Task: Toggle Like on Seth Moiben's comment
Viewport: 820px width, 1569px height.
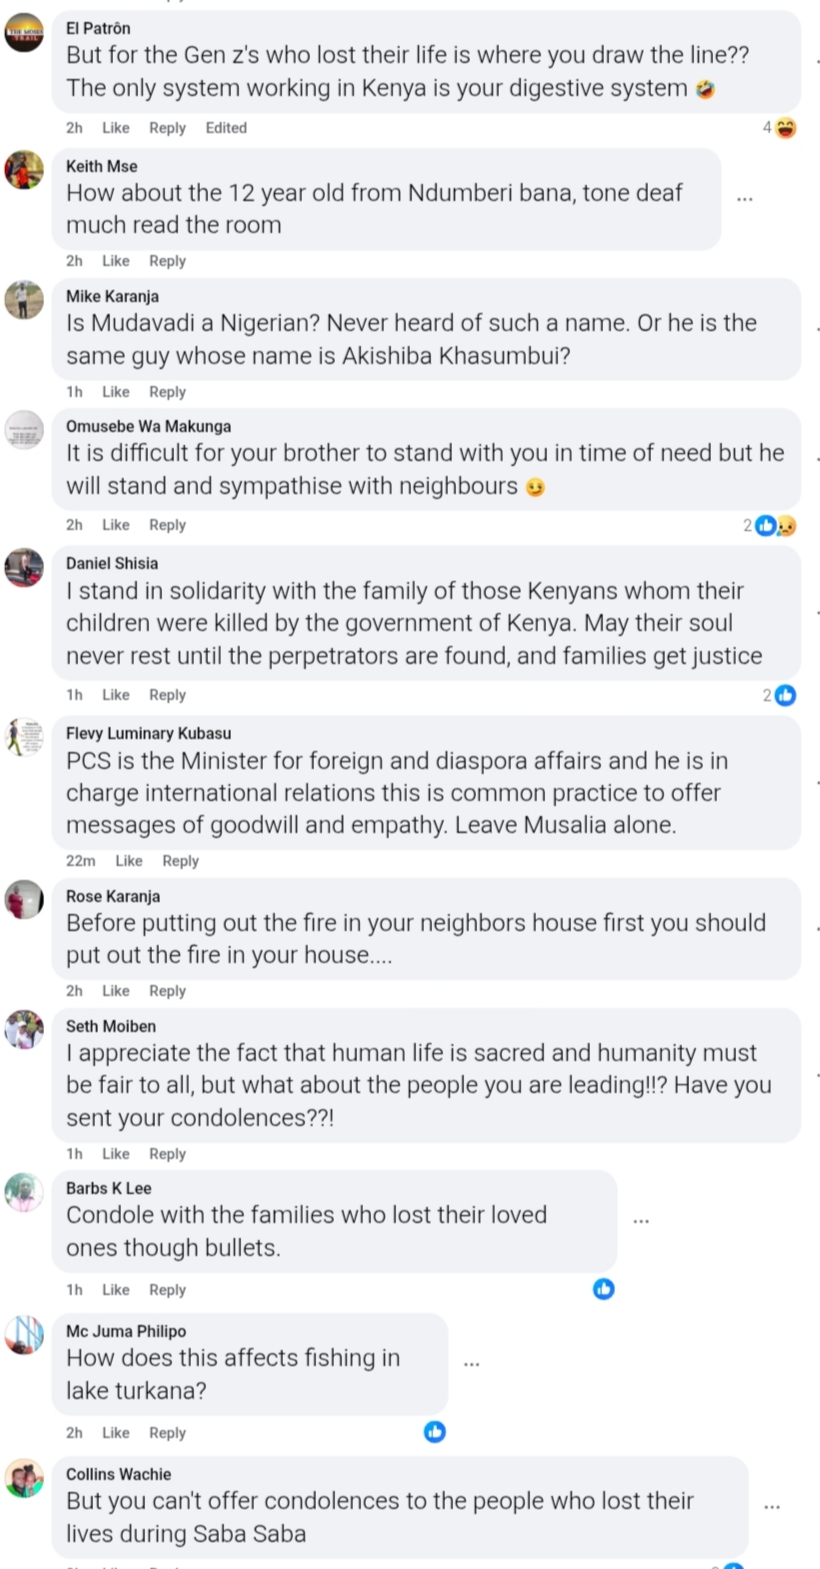Action: [x=115, y=1153]
